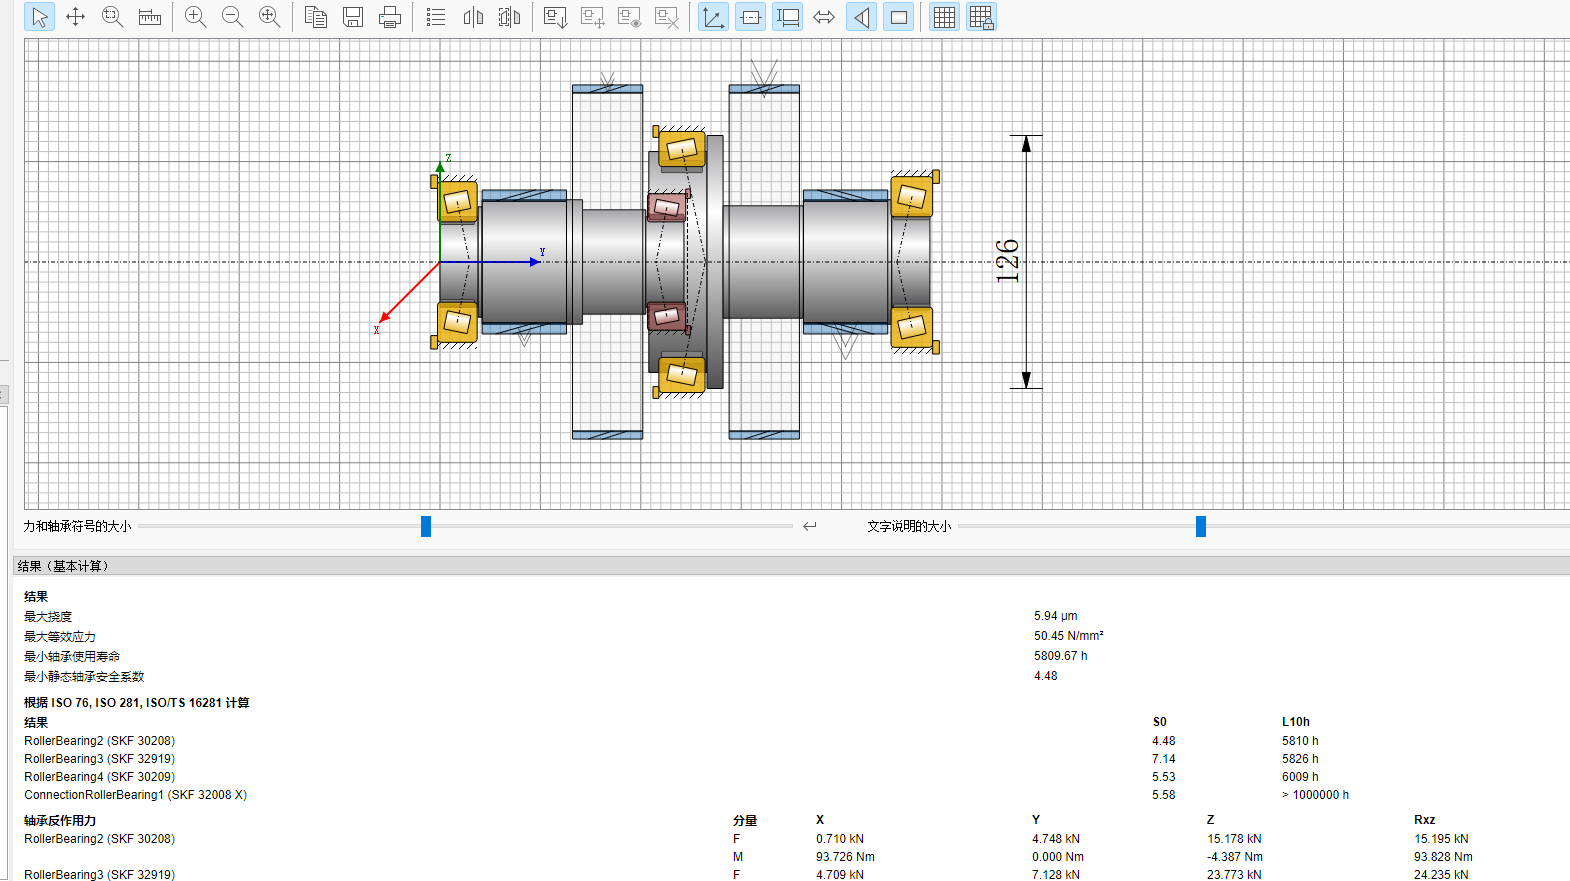Remove background image icon with X
The width and height of the screenshot is (1570, 881).
(x=667, y=17)
